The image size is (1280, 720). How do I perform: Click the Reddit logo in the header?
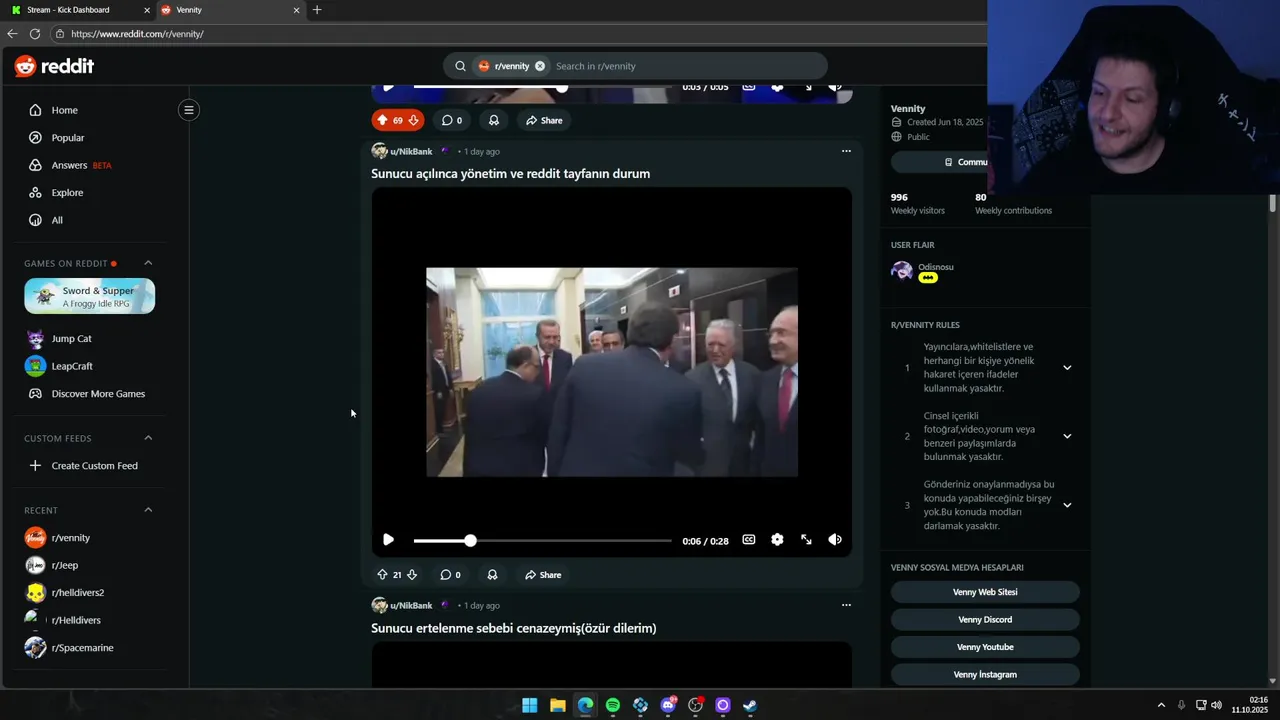pyautogui.click(x=54, y=66)
